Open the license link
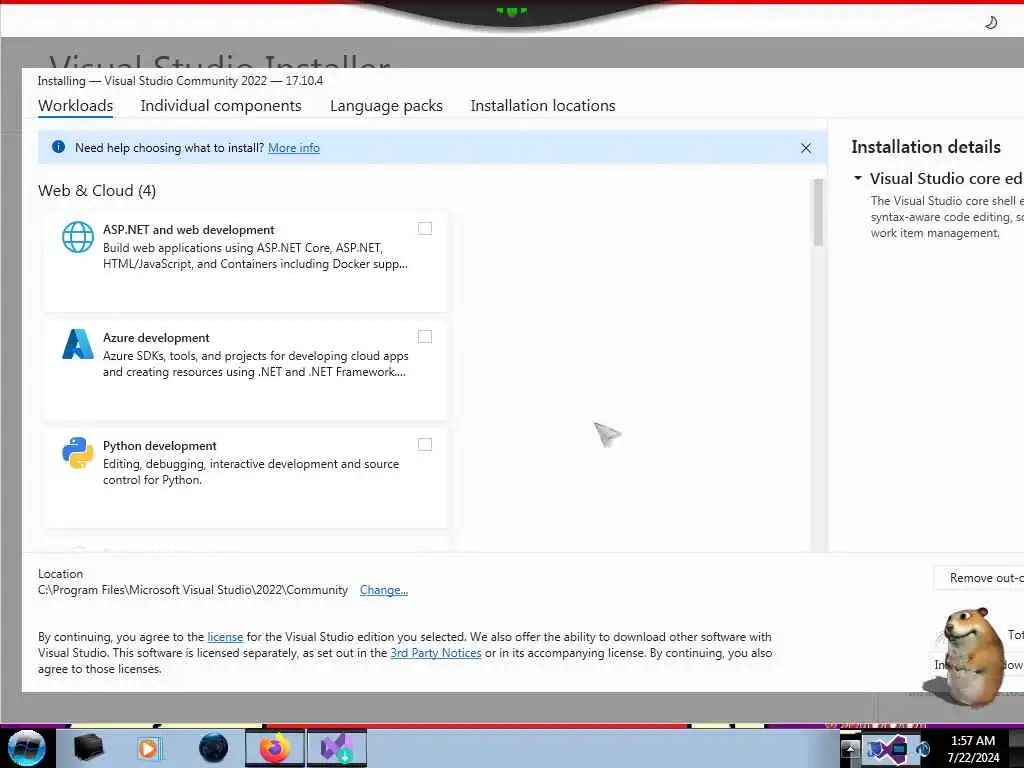This screenshot has width=1024, height=768. pos(225,637)
